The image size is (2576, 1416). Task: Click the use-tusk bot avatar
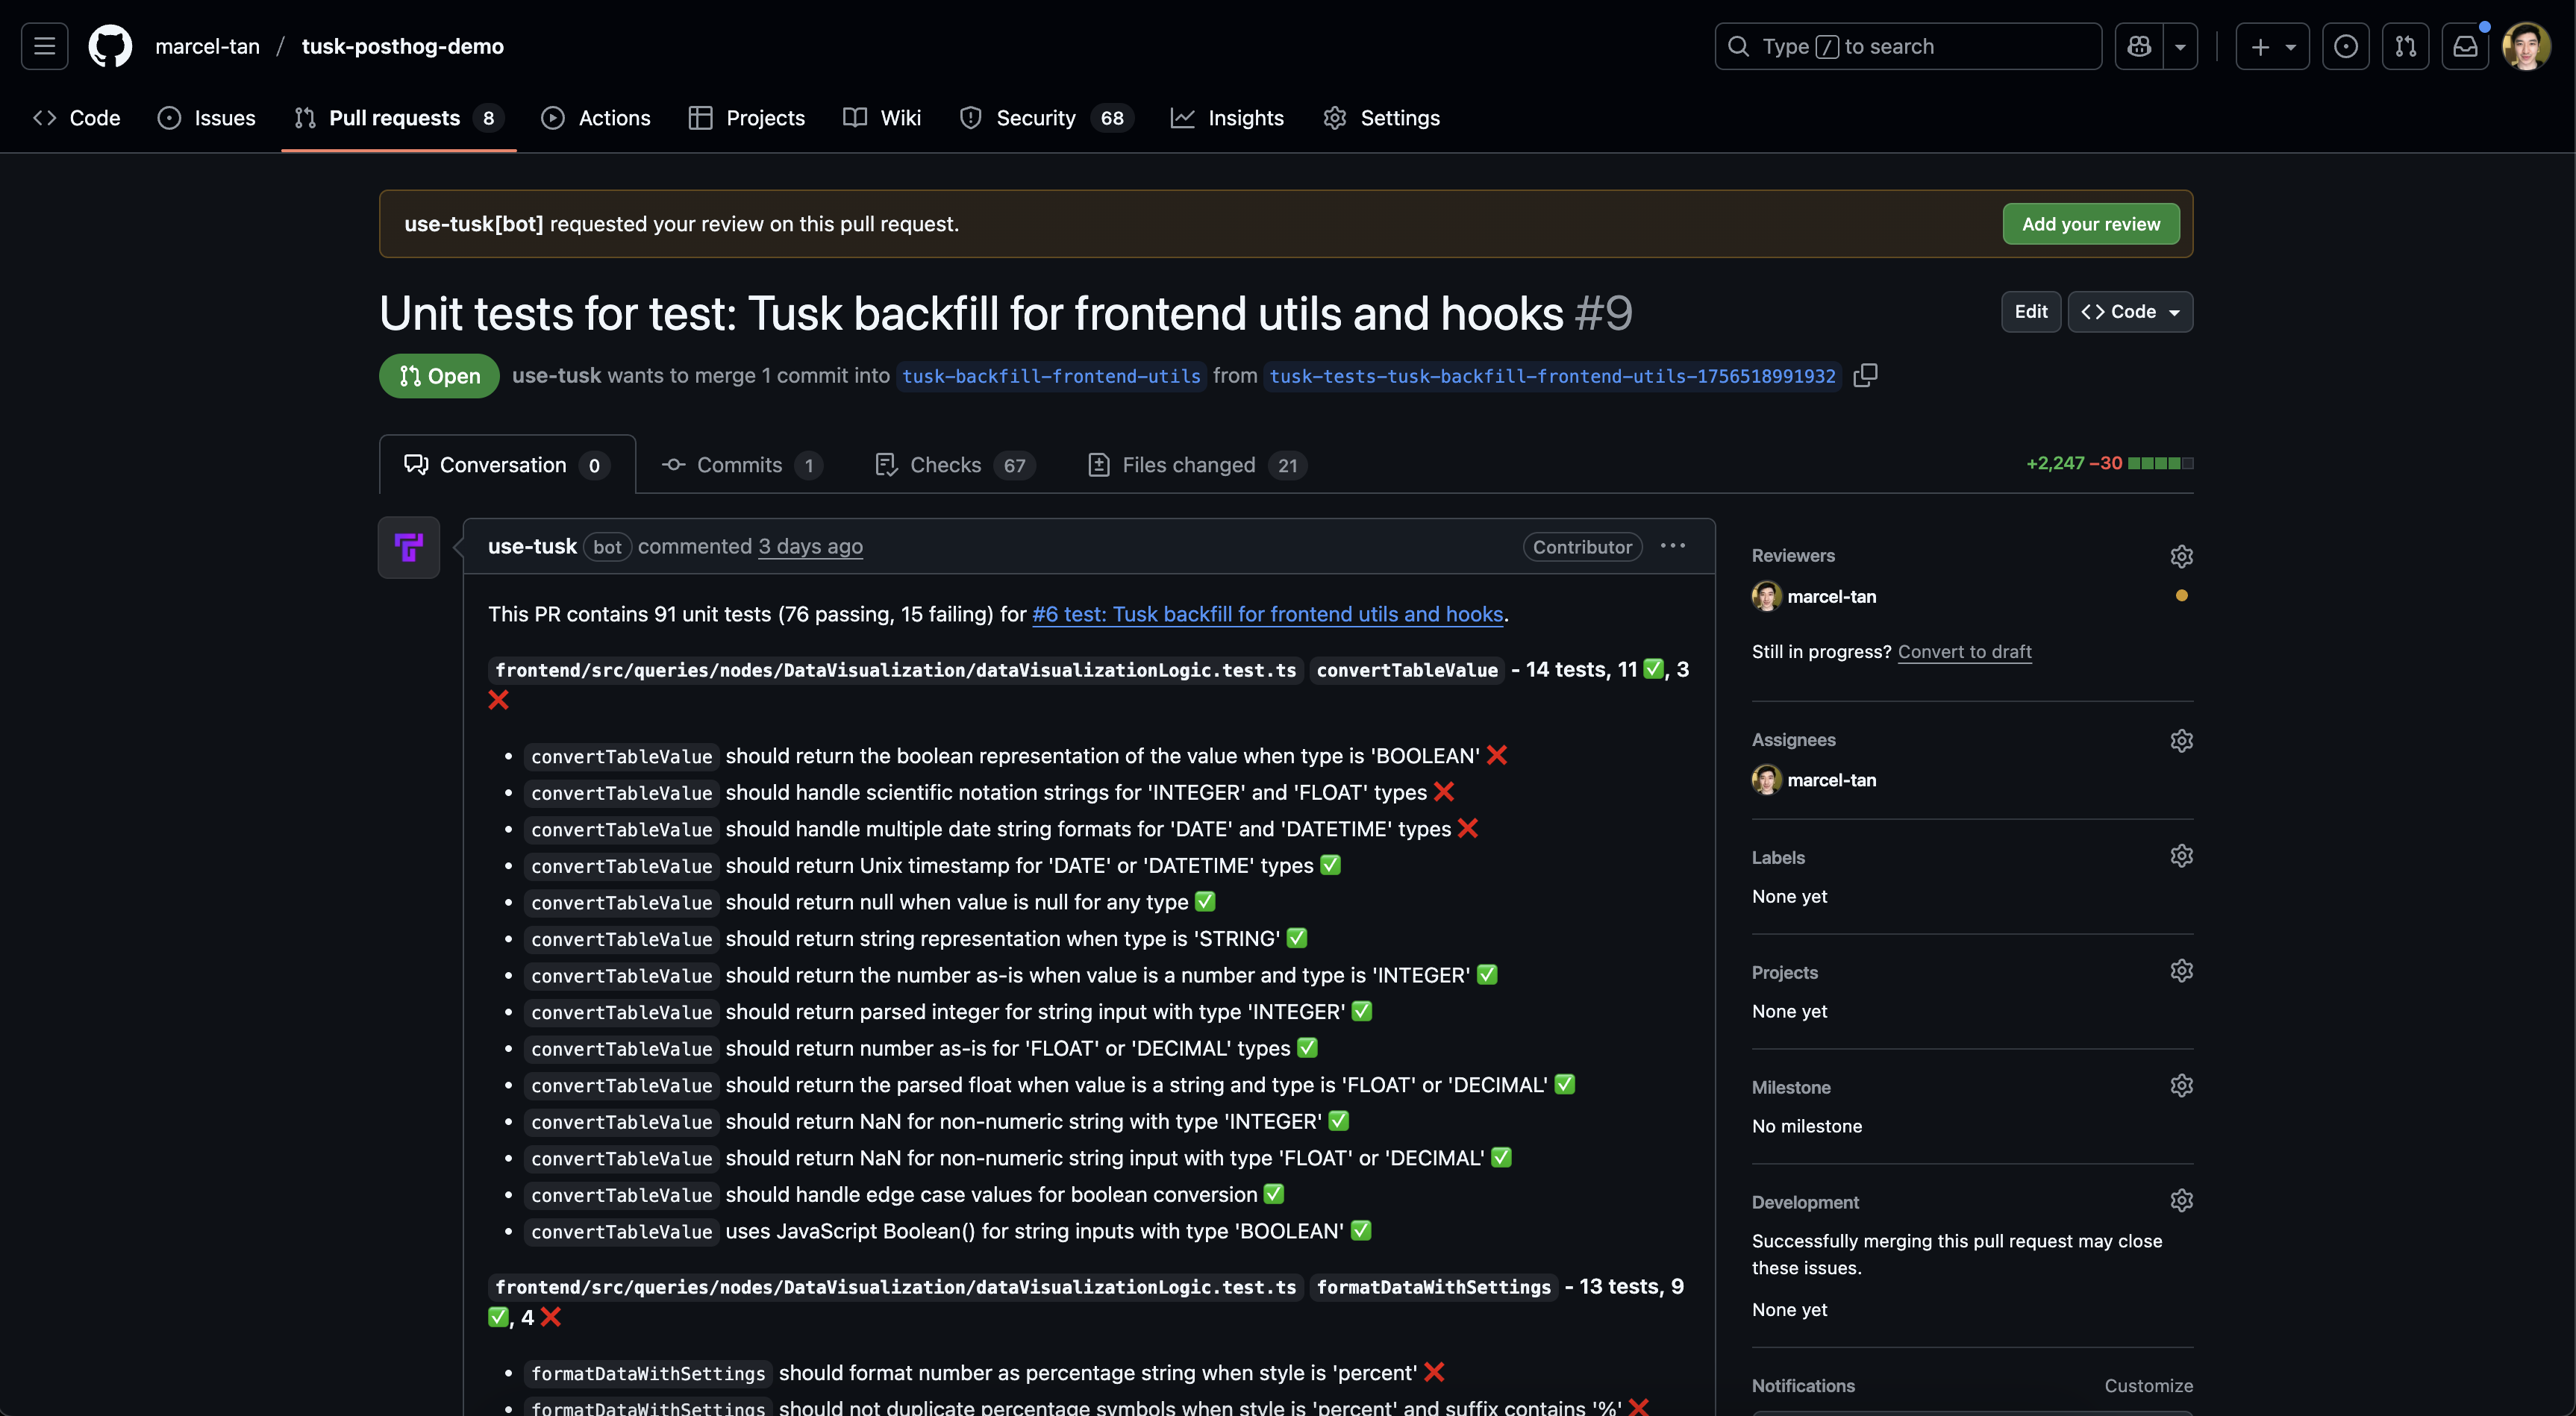tap(409, 547)
